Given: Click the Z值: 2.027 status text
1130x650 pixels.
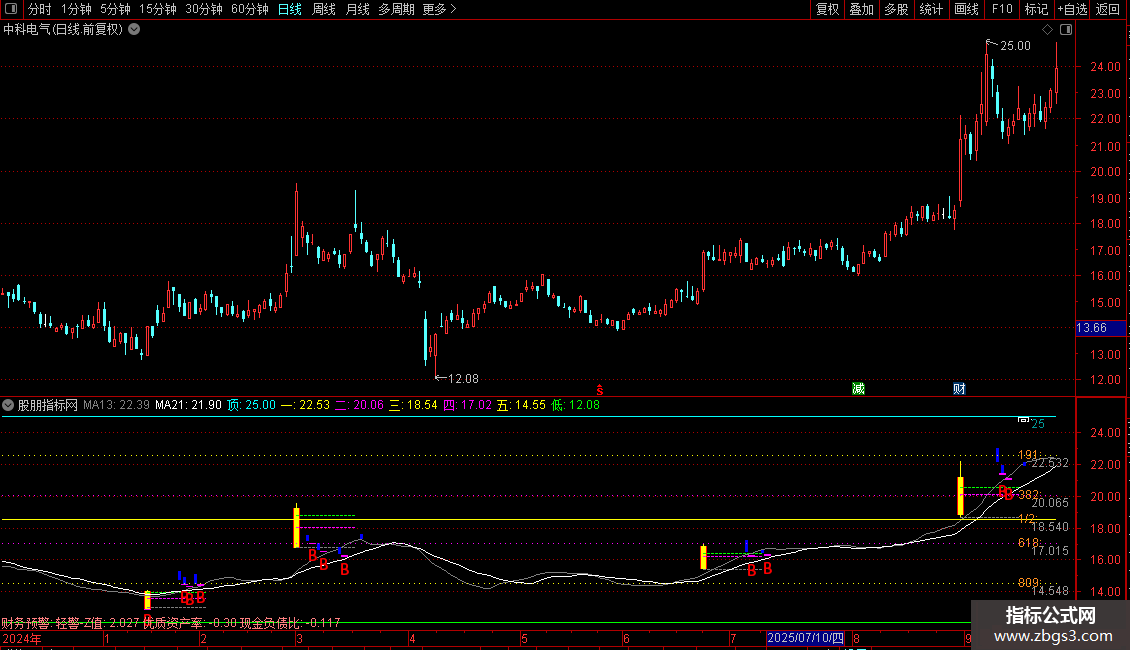Looking at the screenshot, I should click(112, 623).
